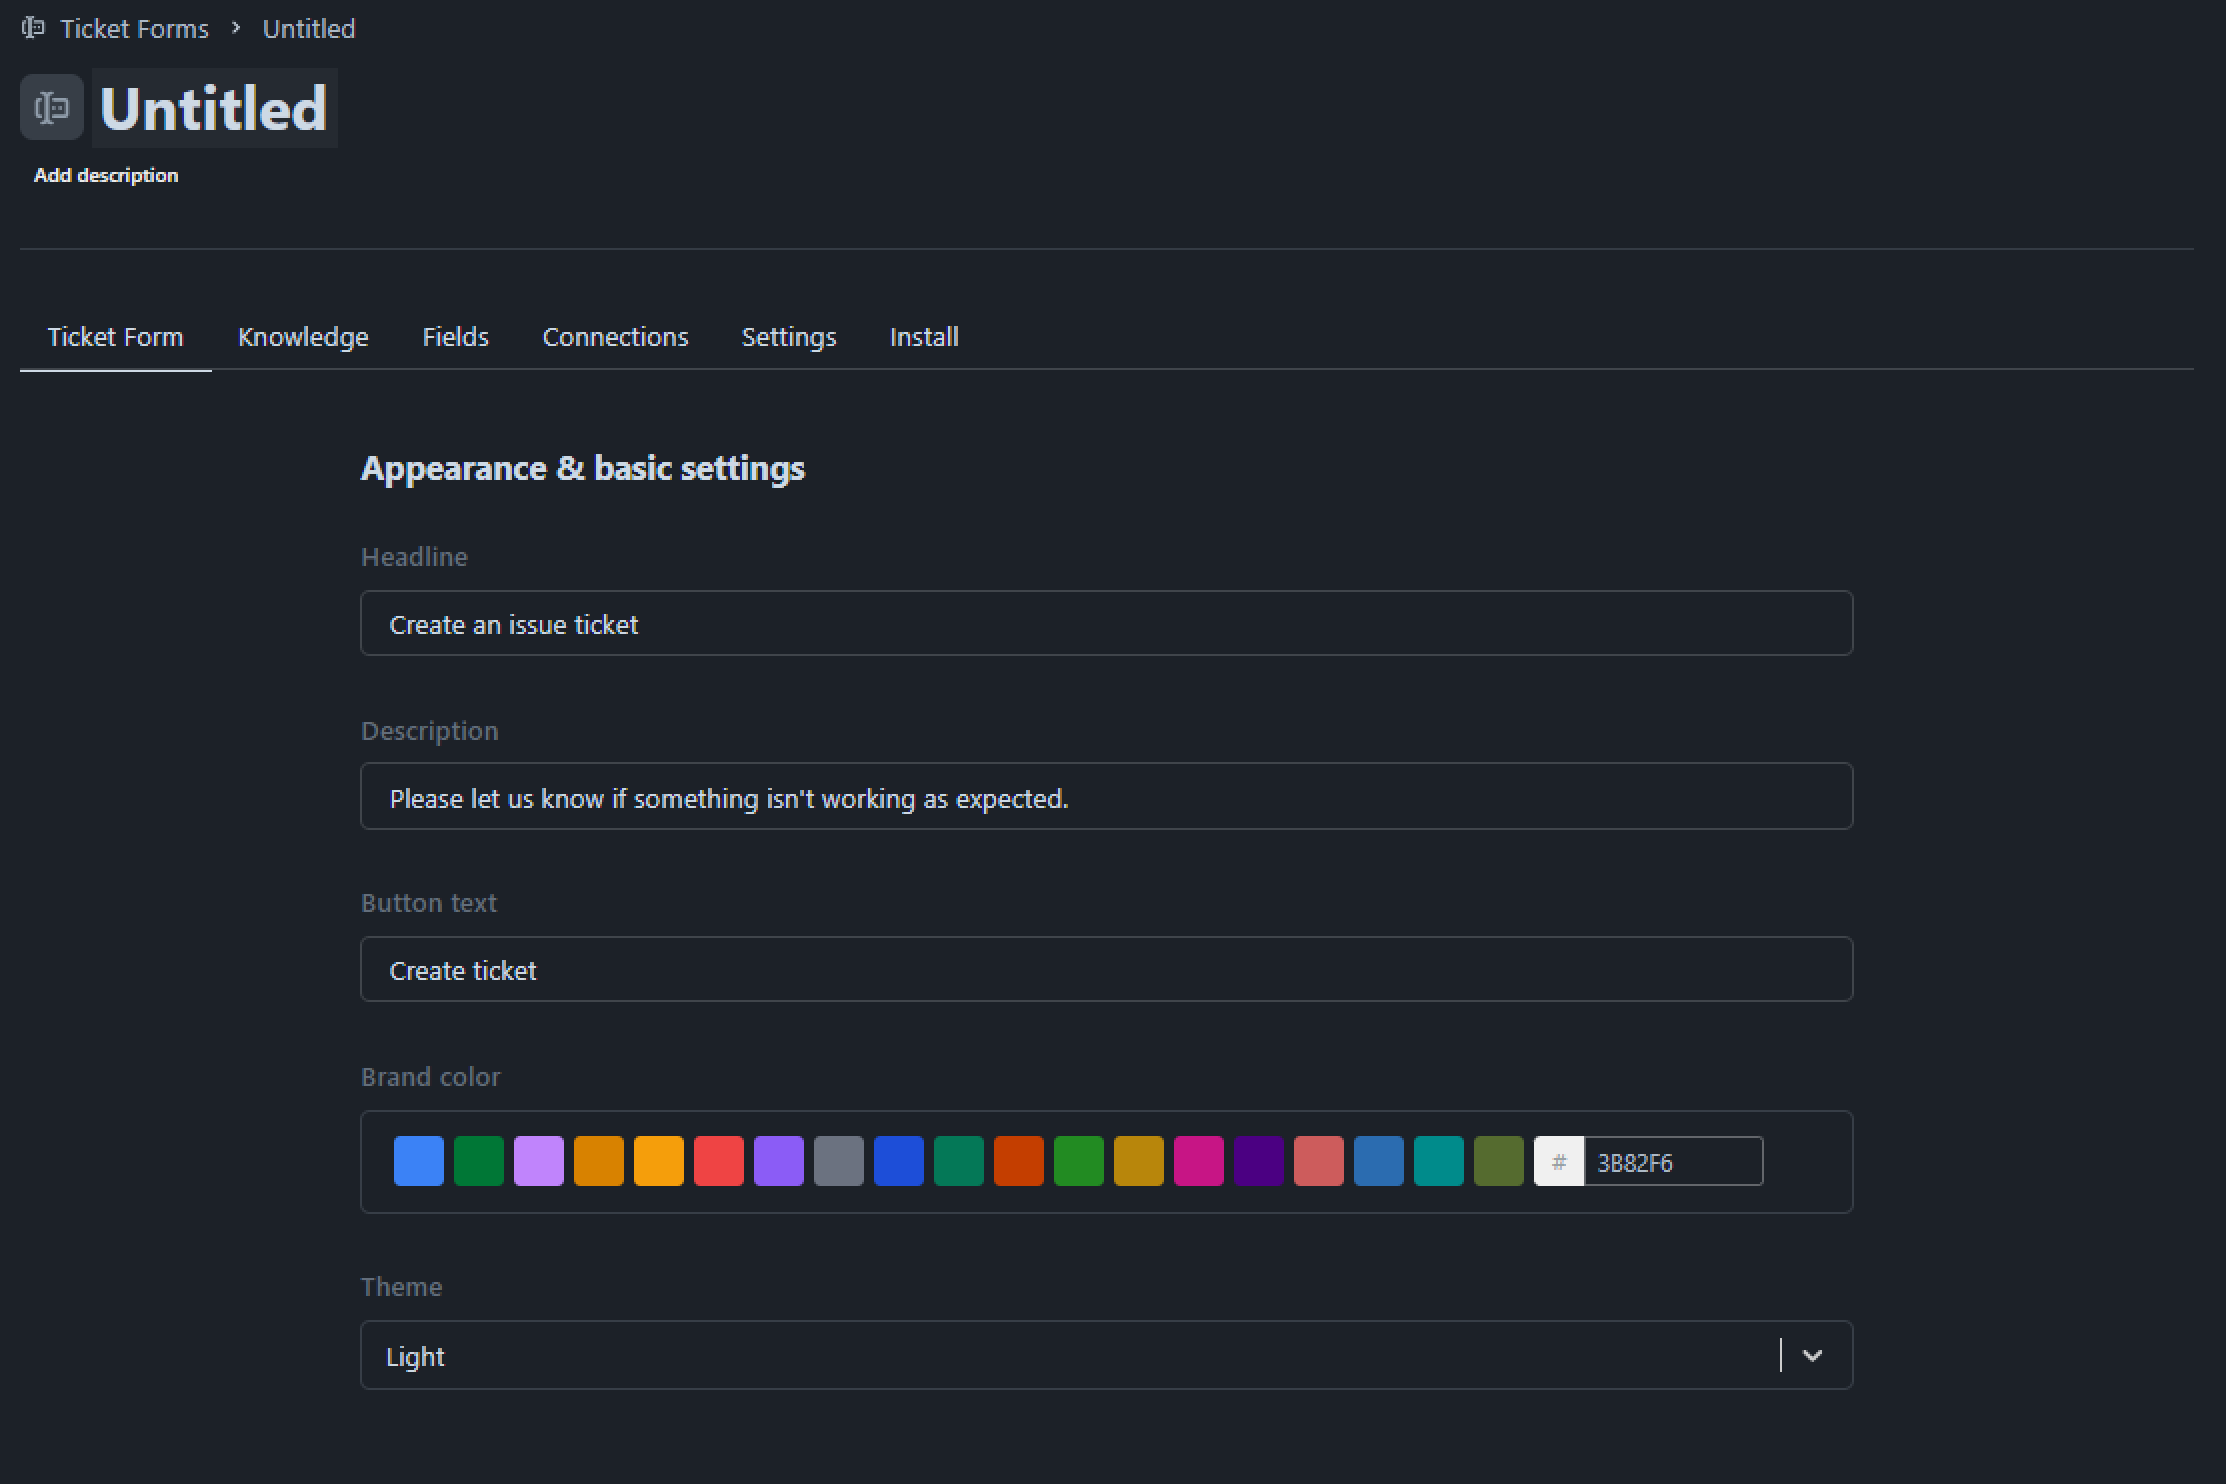Open the Settings tab
Image resolution: width=2226 pixels, height=1484 pixels.
[x=788, y=337]
